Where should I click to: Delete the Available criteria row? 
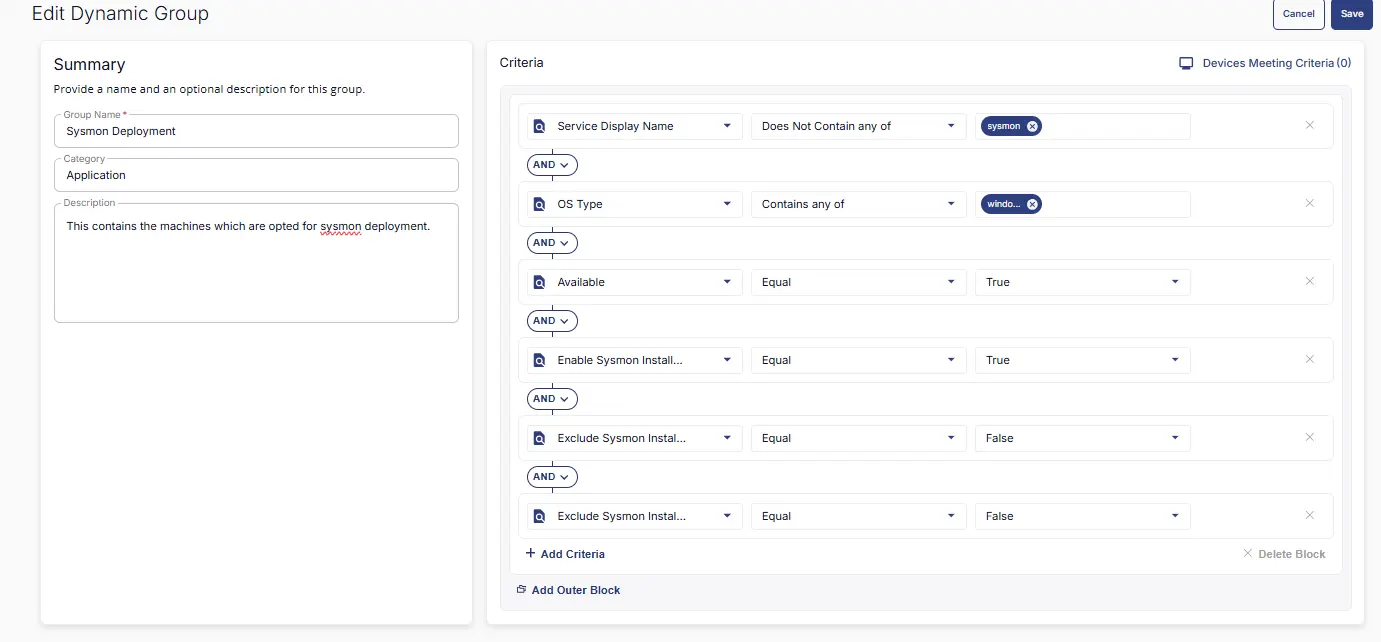[x=1309, y=281]
